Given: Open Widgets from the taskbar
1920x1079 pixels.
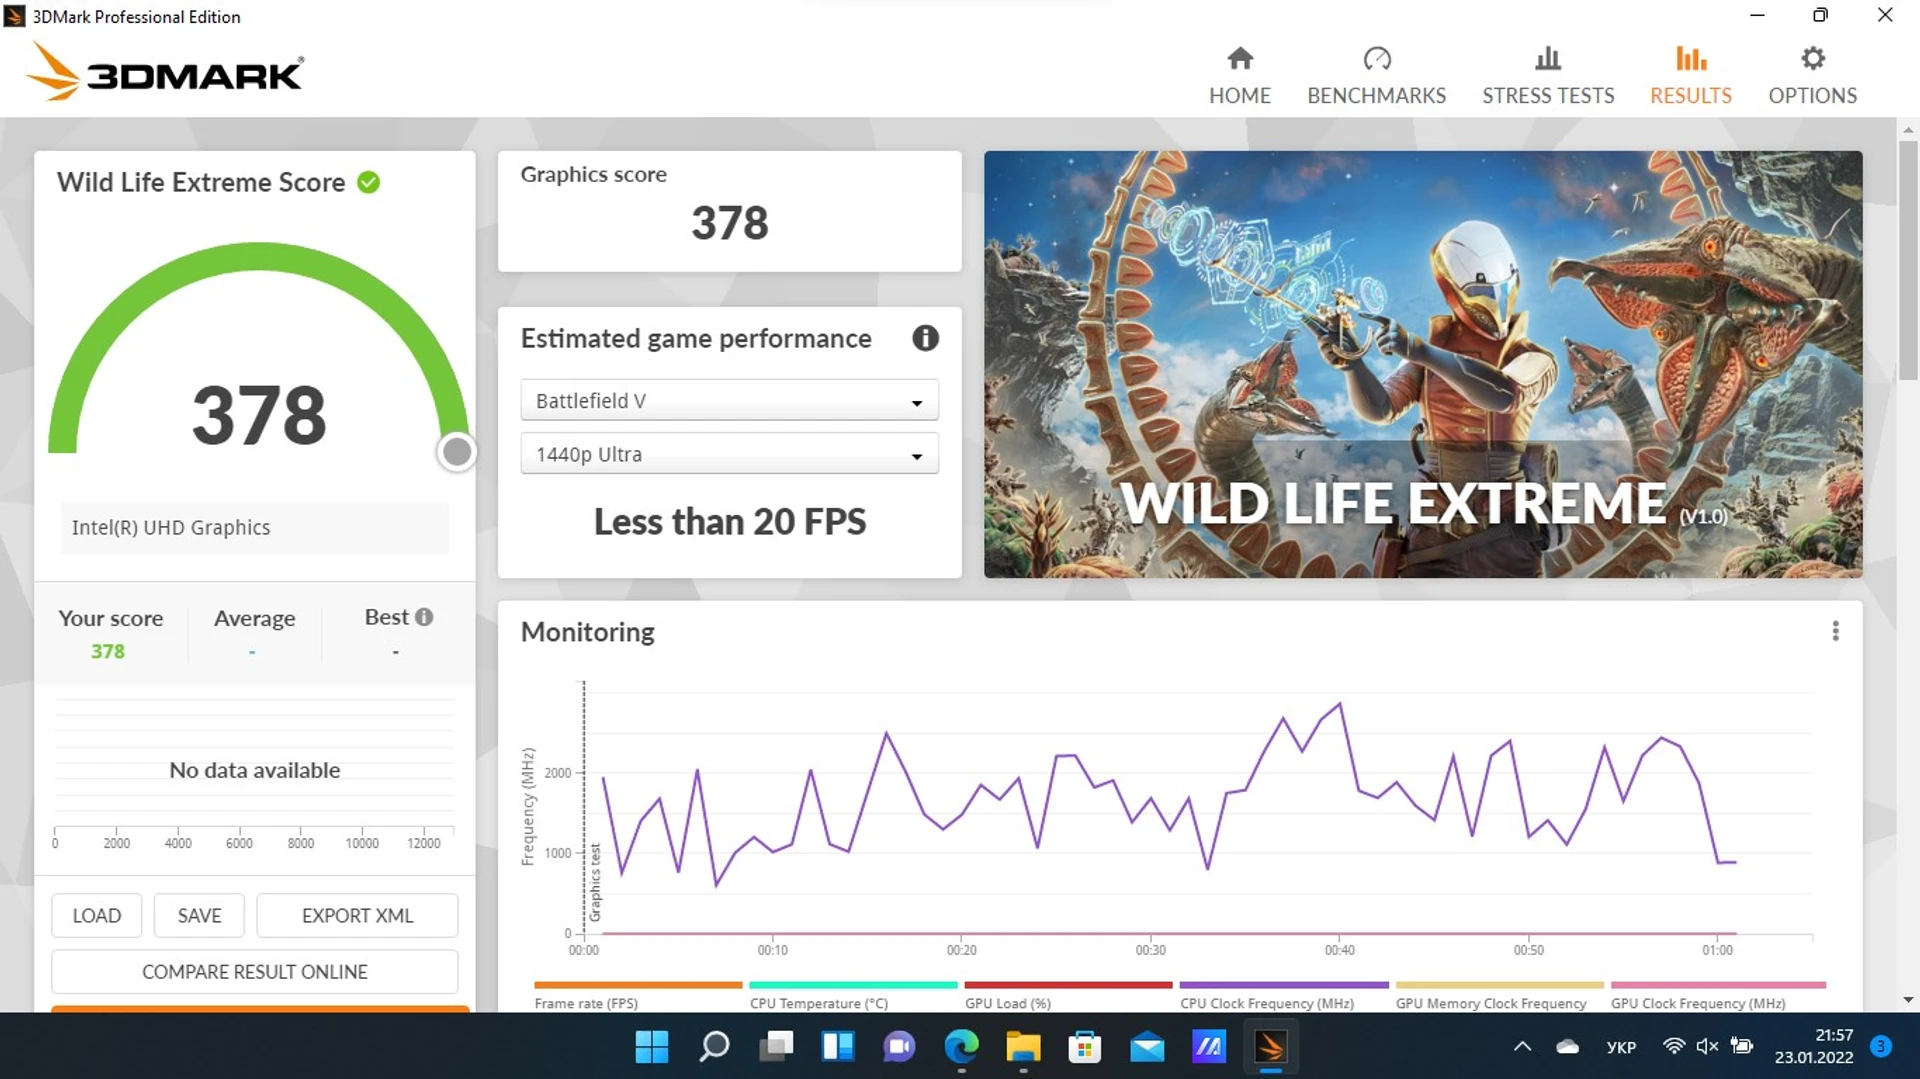Looking at the screenshot, I should tap(838, 1046).
